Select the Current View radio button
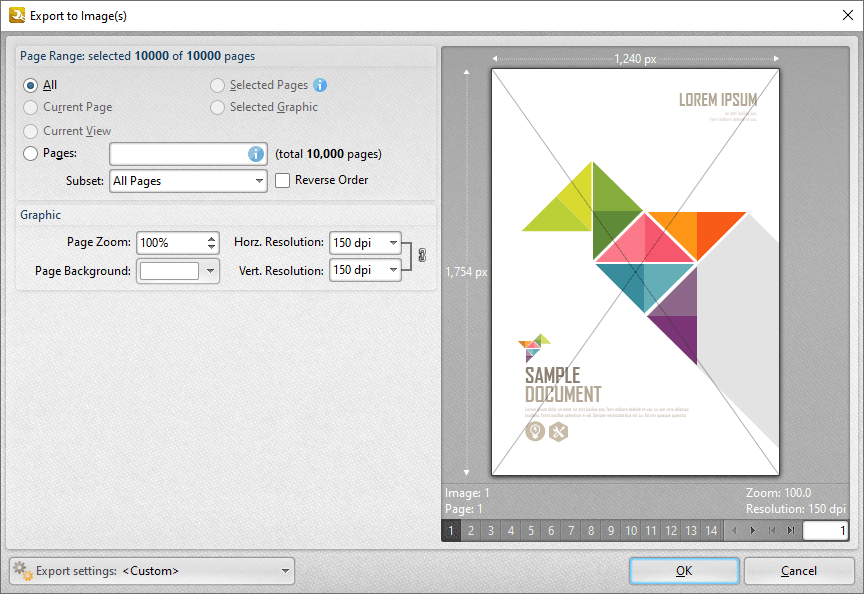Viewport: 864px width, 594px height. (x=31, y=130)
